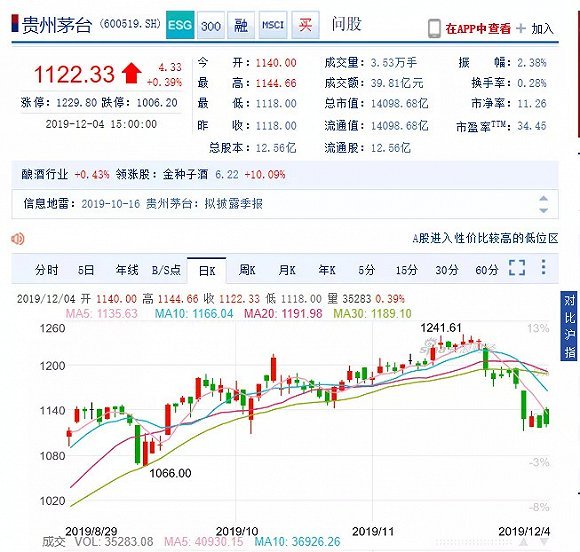Select the 月K monthly chart tab
Viewport: 580px width, 552px height.
[x=287, y=270]
